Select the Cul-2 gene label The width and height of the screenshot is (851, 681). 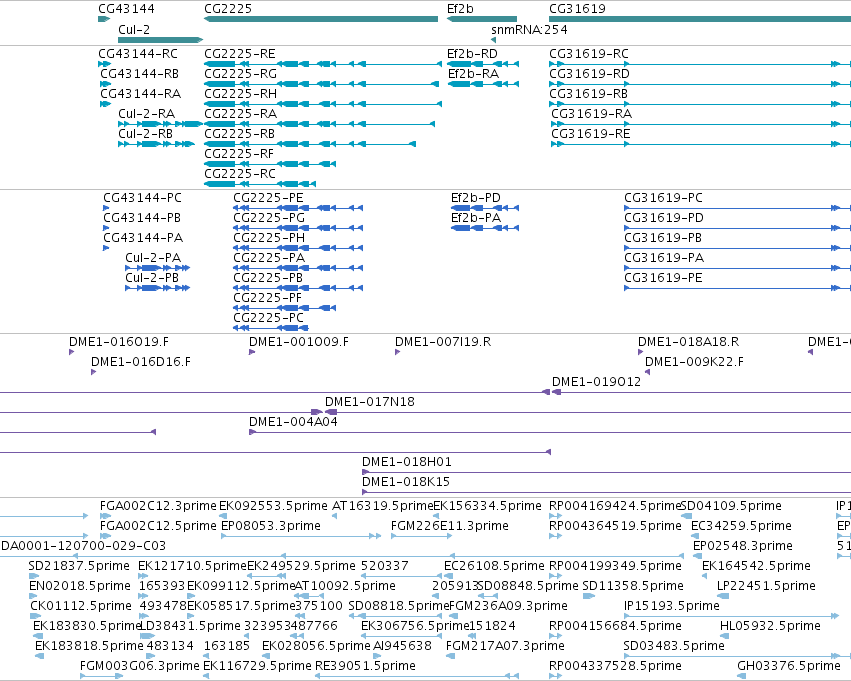click(134, 30)
